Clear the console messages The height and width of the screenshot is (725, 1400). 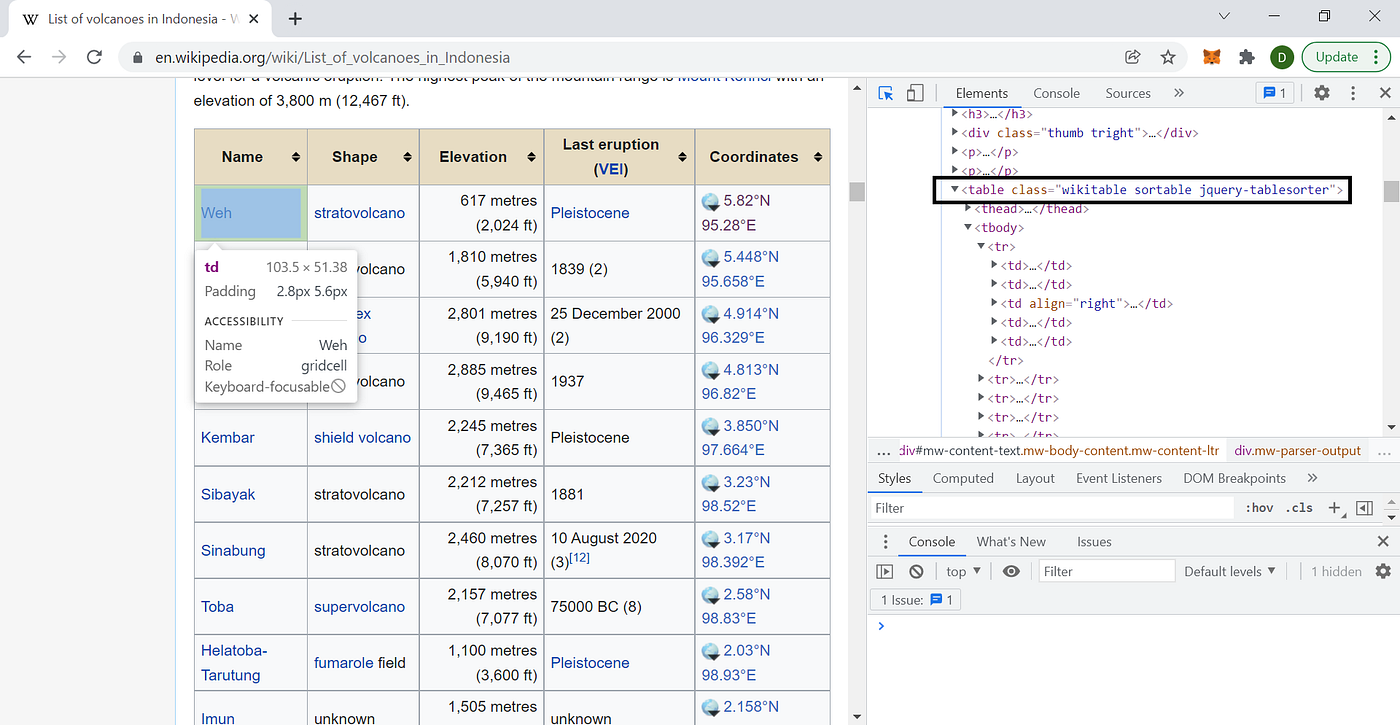pos(916,570)
